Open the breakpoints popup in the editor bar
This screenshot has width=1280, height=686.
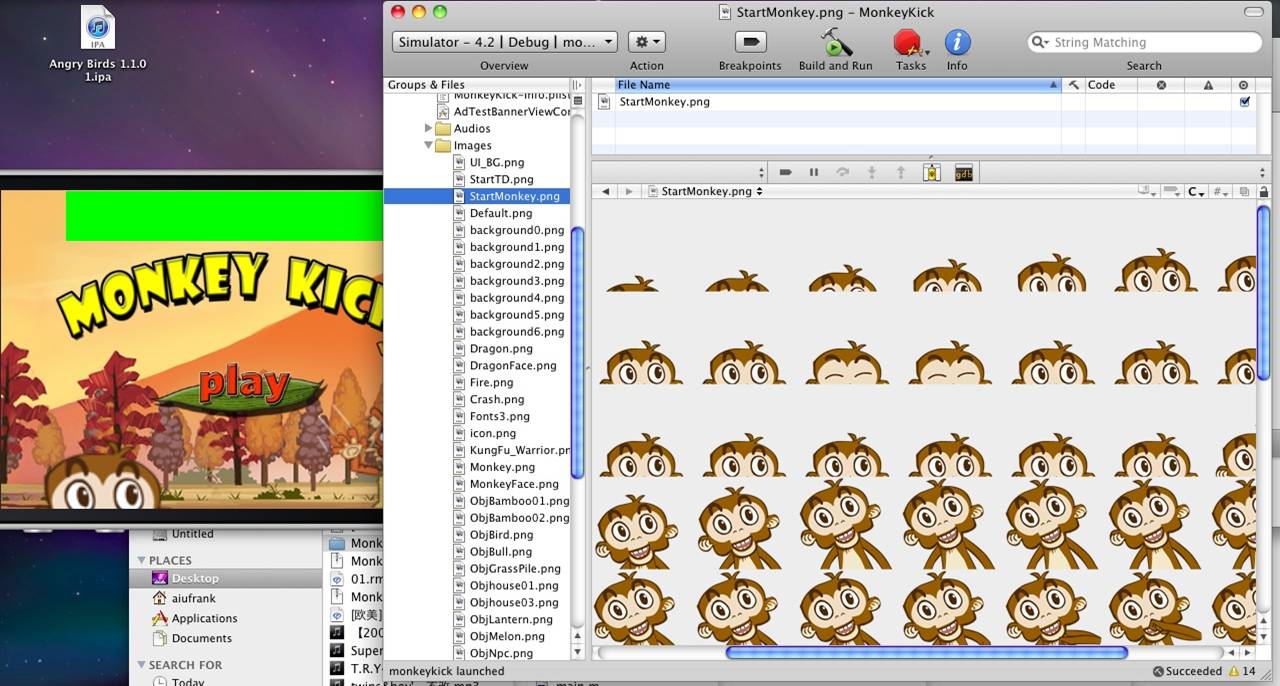click(x=1173, y=191)
